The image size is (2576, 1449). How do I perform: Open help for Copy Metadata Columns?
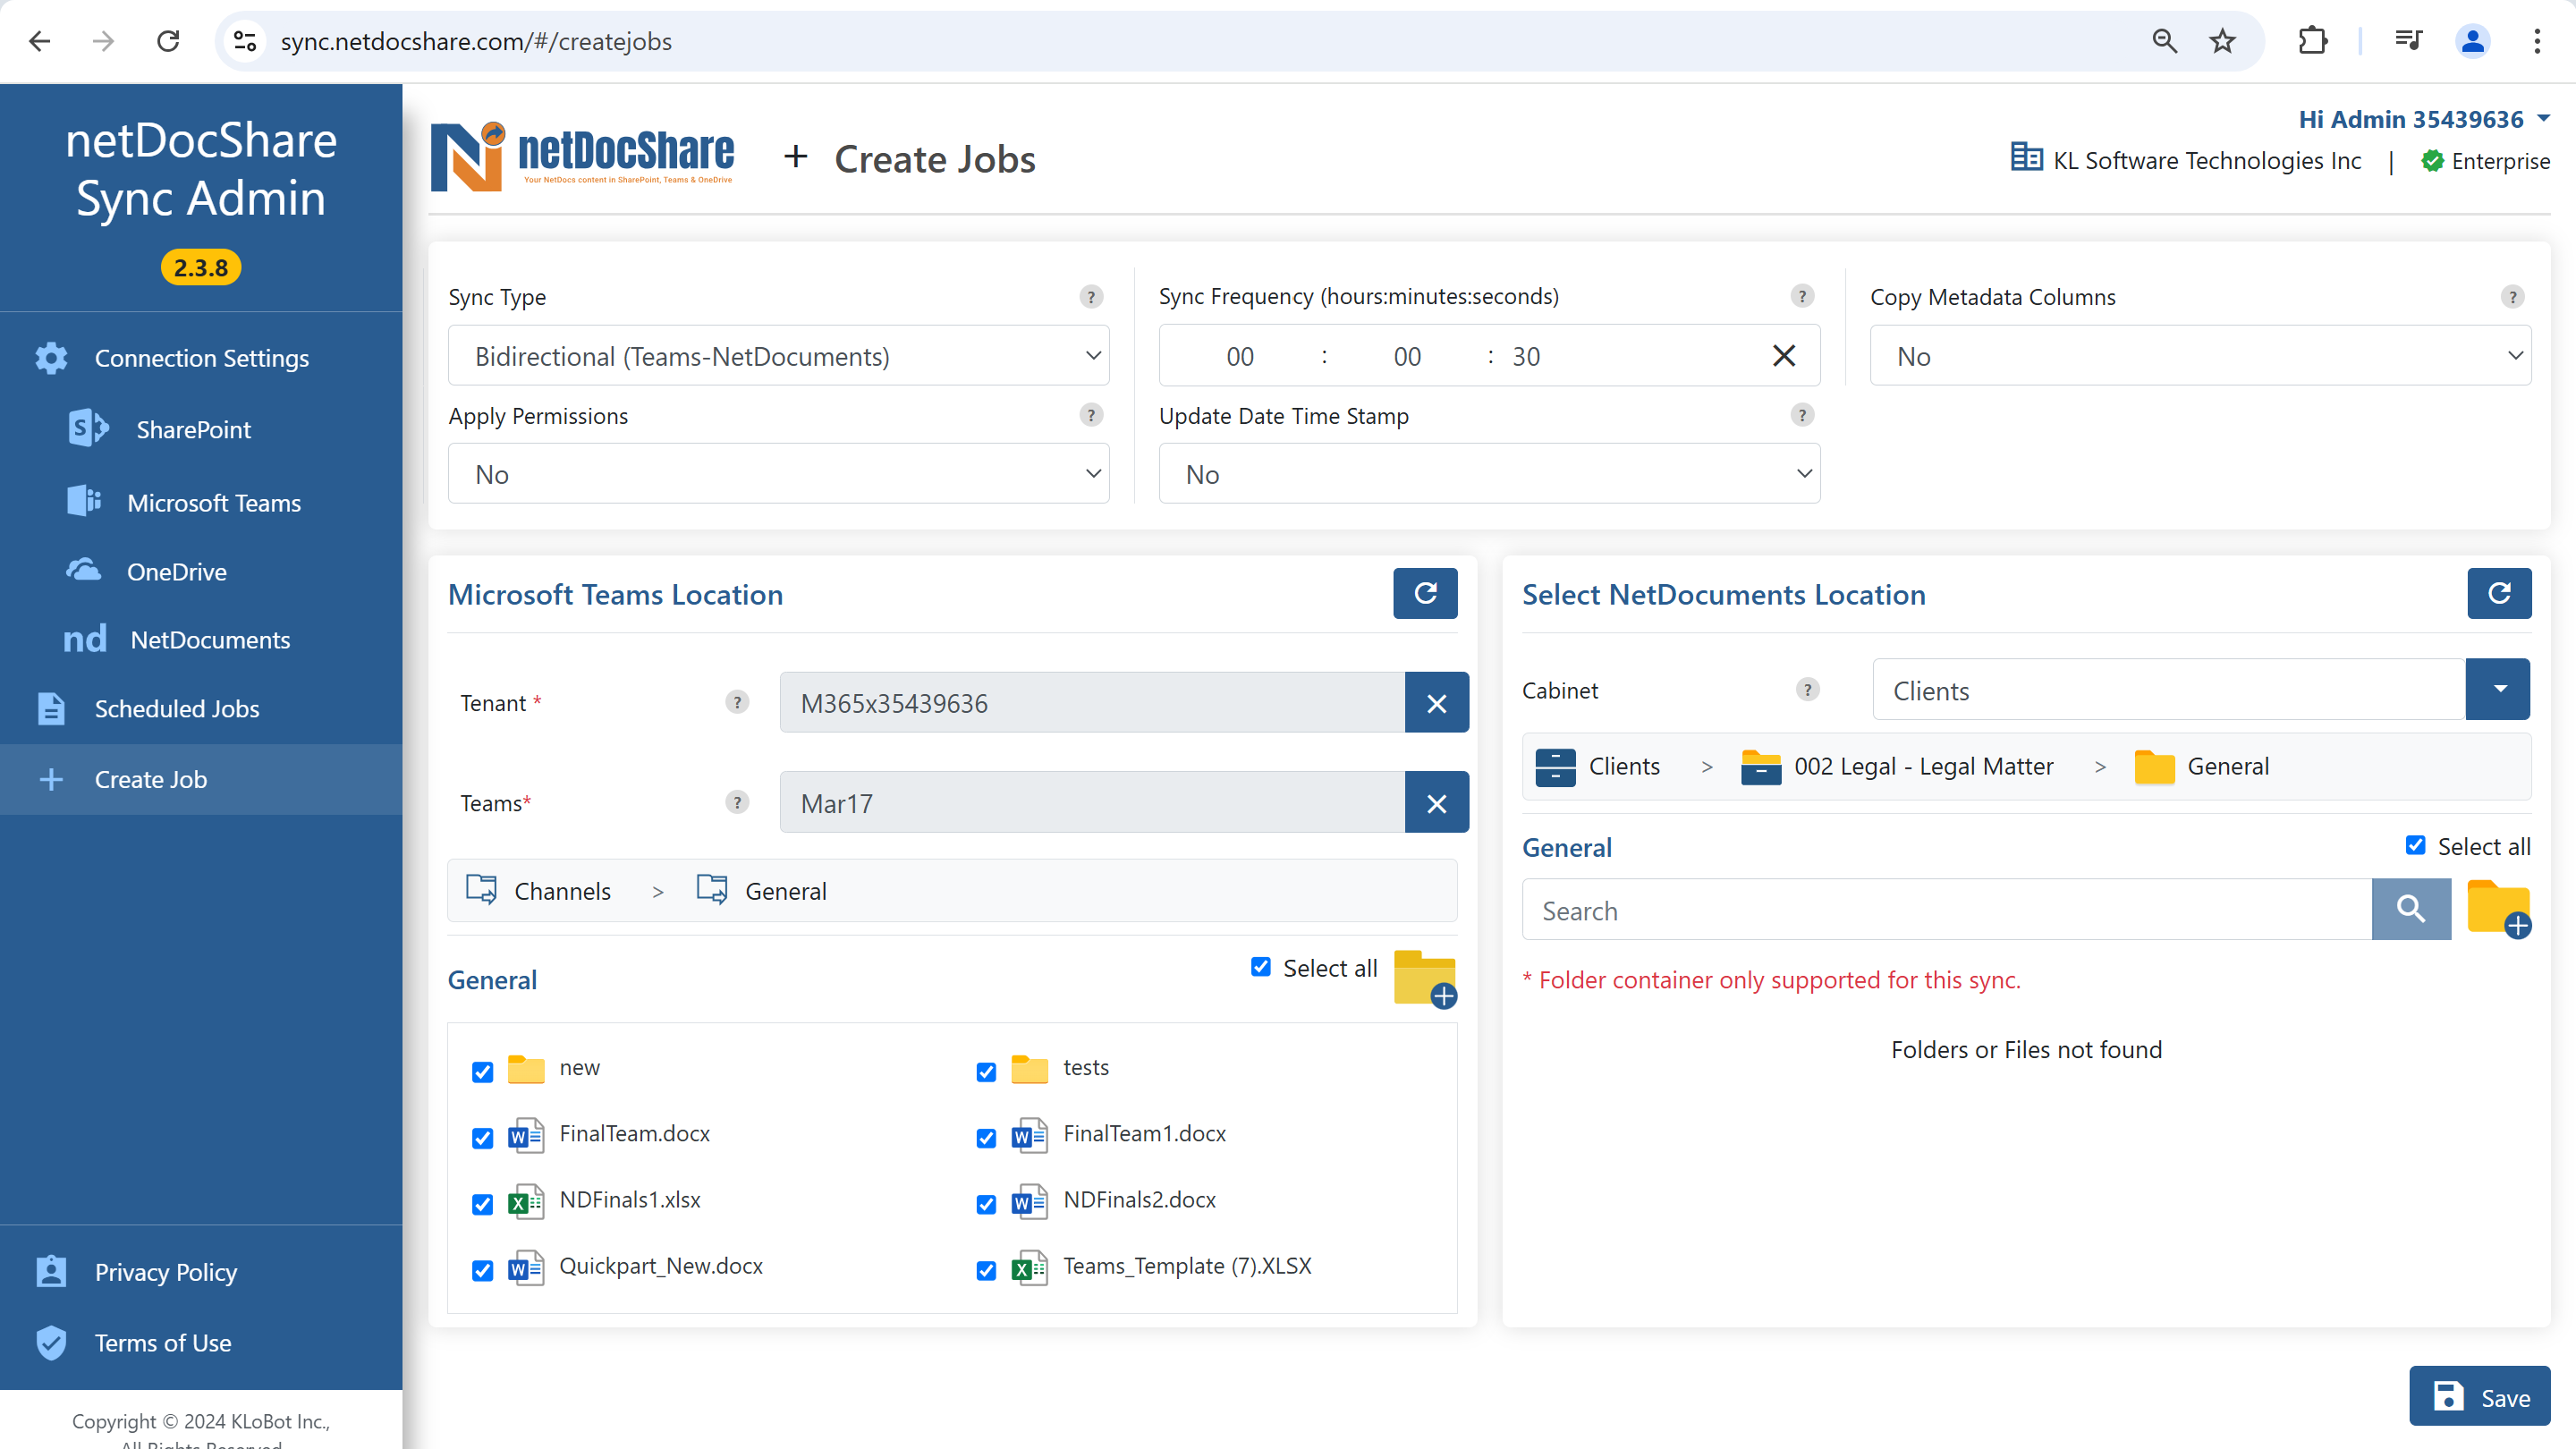click(x=2512, y=297)
